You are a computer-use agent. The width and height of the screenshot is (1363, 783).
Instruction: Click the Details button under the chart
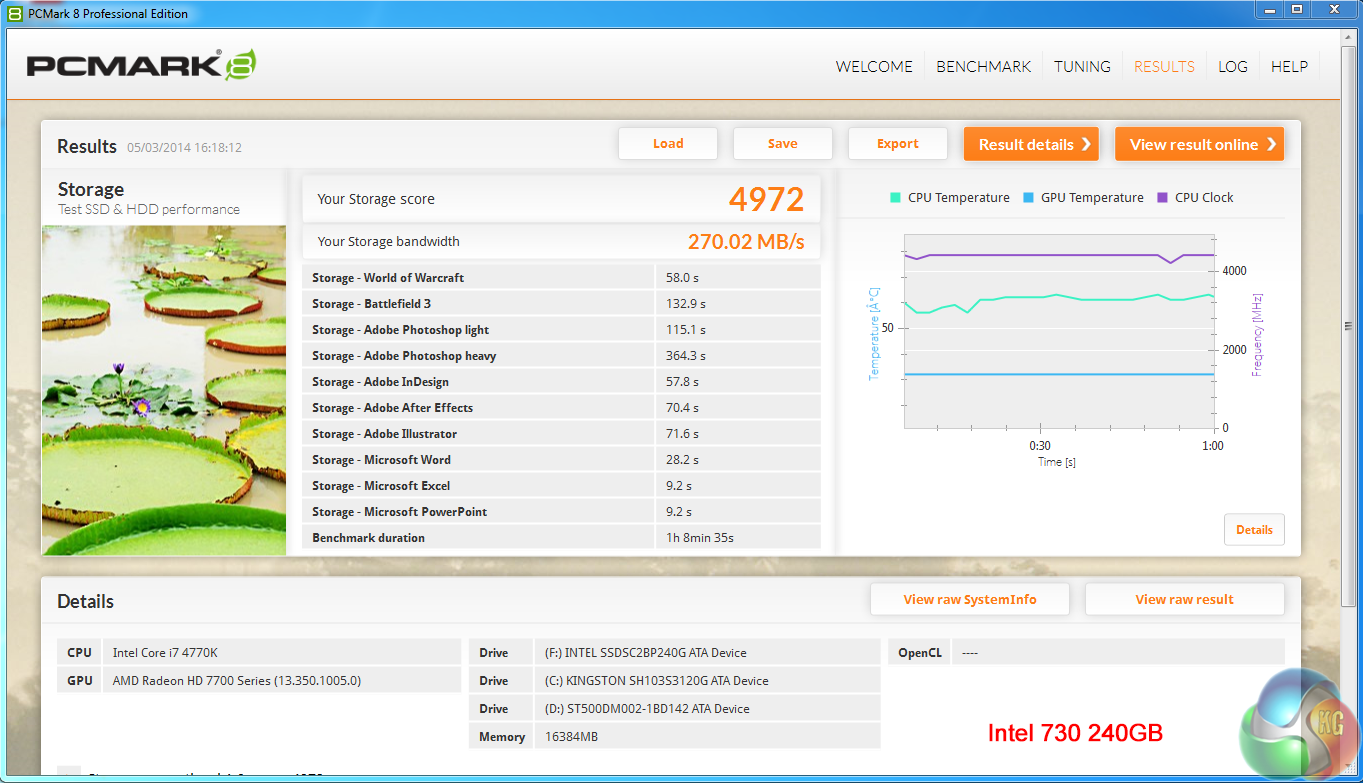click(1254, 530)
